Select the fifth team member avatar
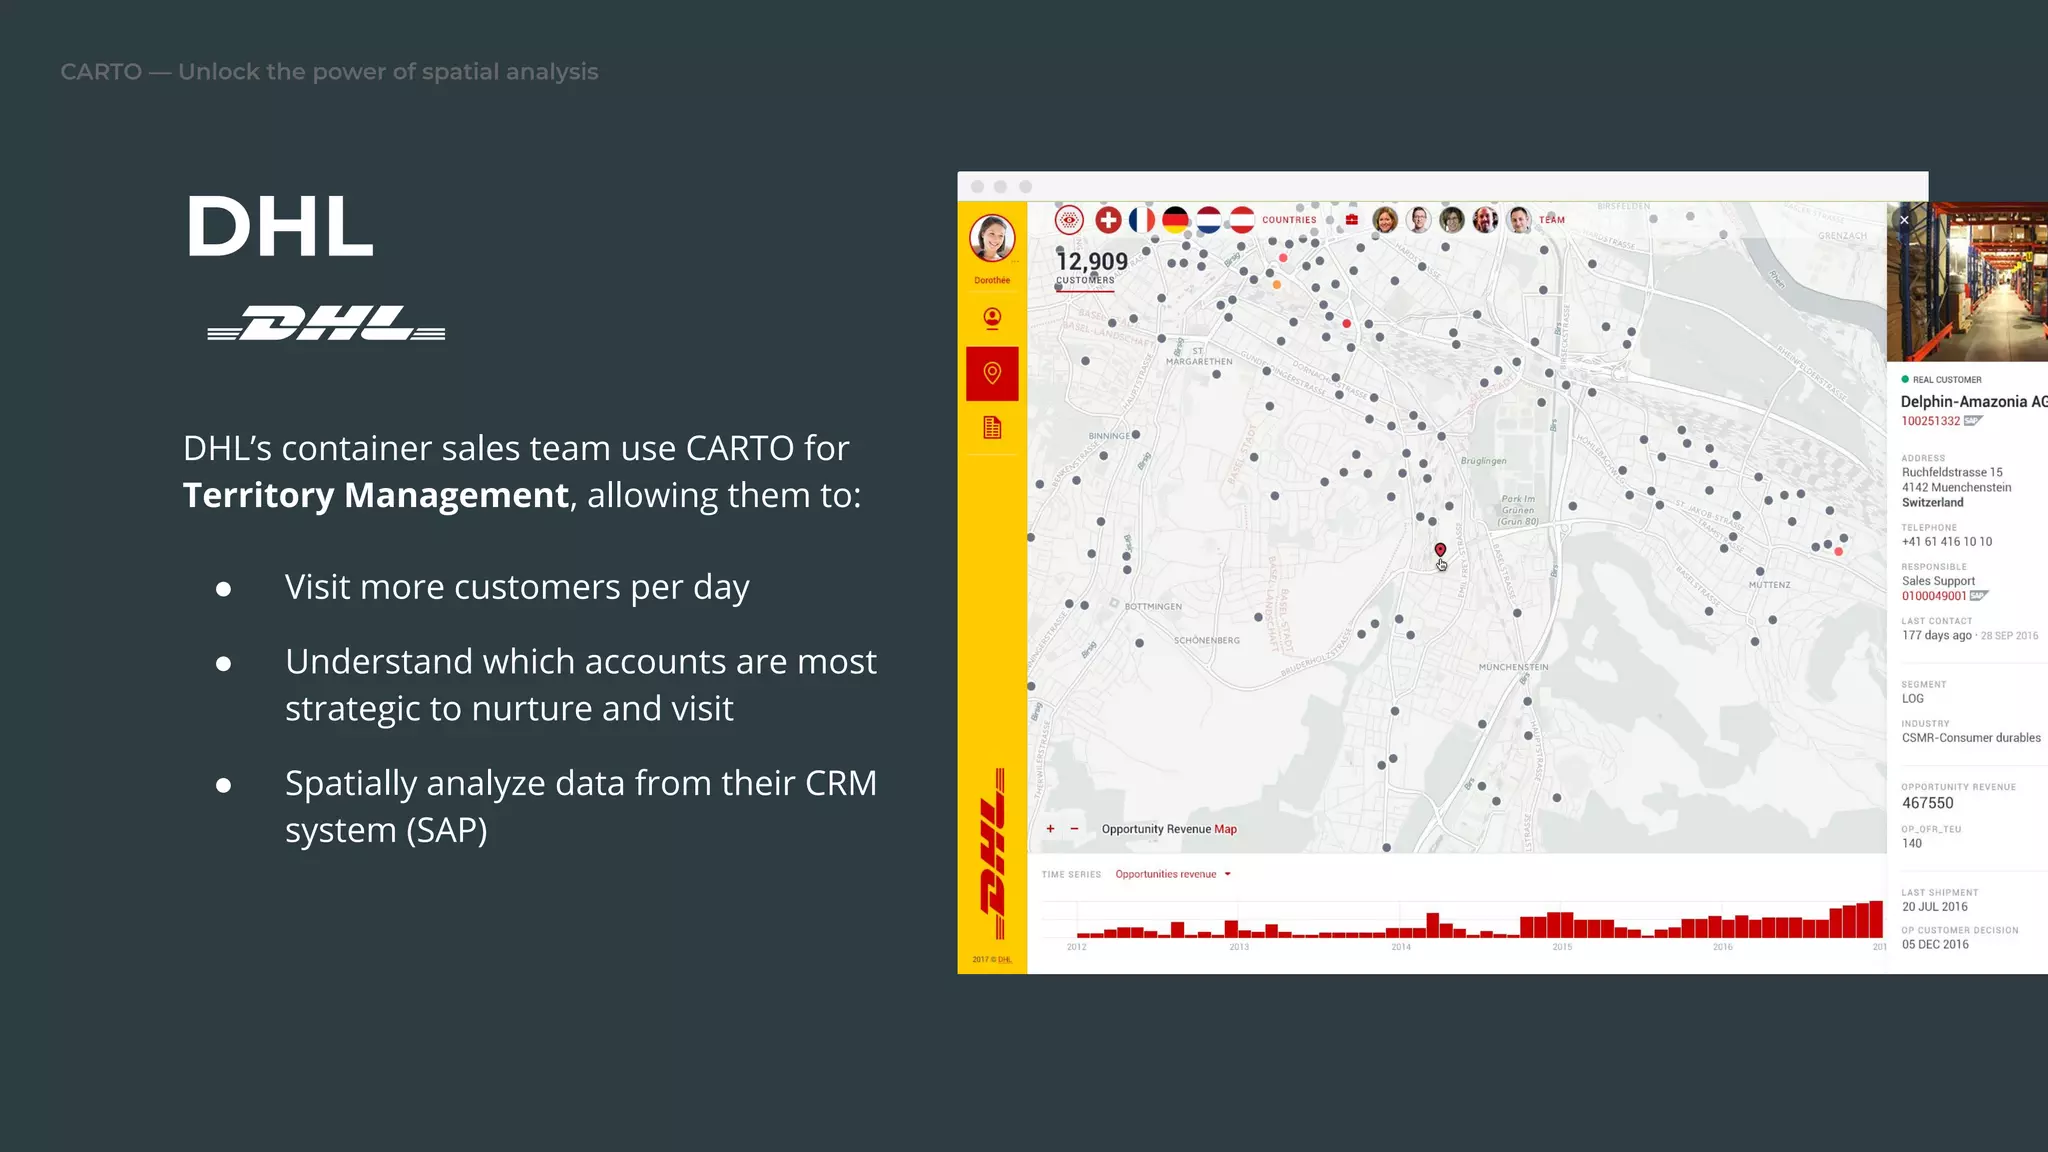The width and height of the screenshot is (2048, 1152). 1519,220
